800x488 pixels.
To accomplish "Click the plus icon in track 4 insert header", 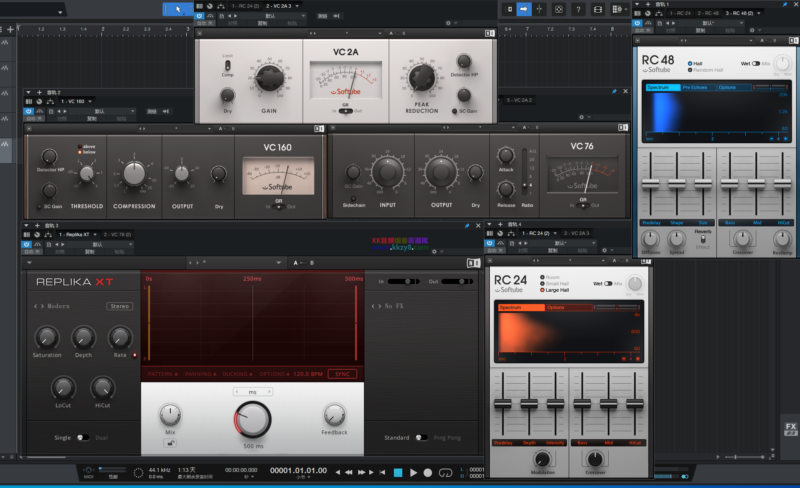I will [501, 224].
